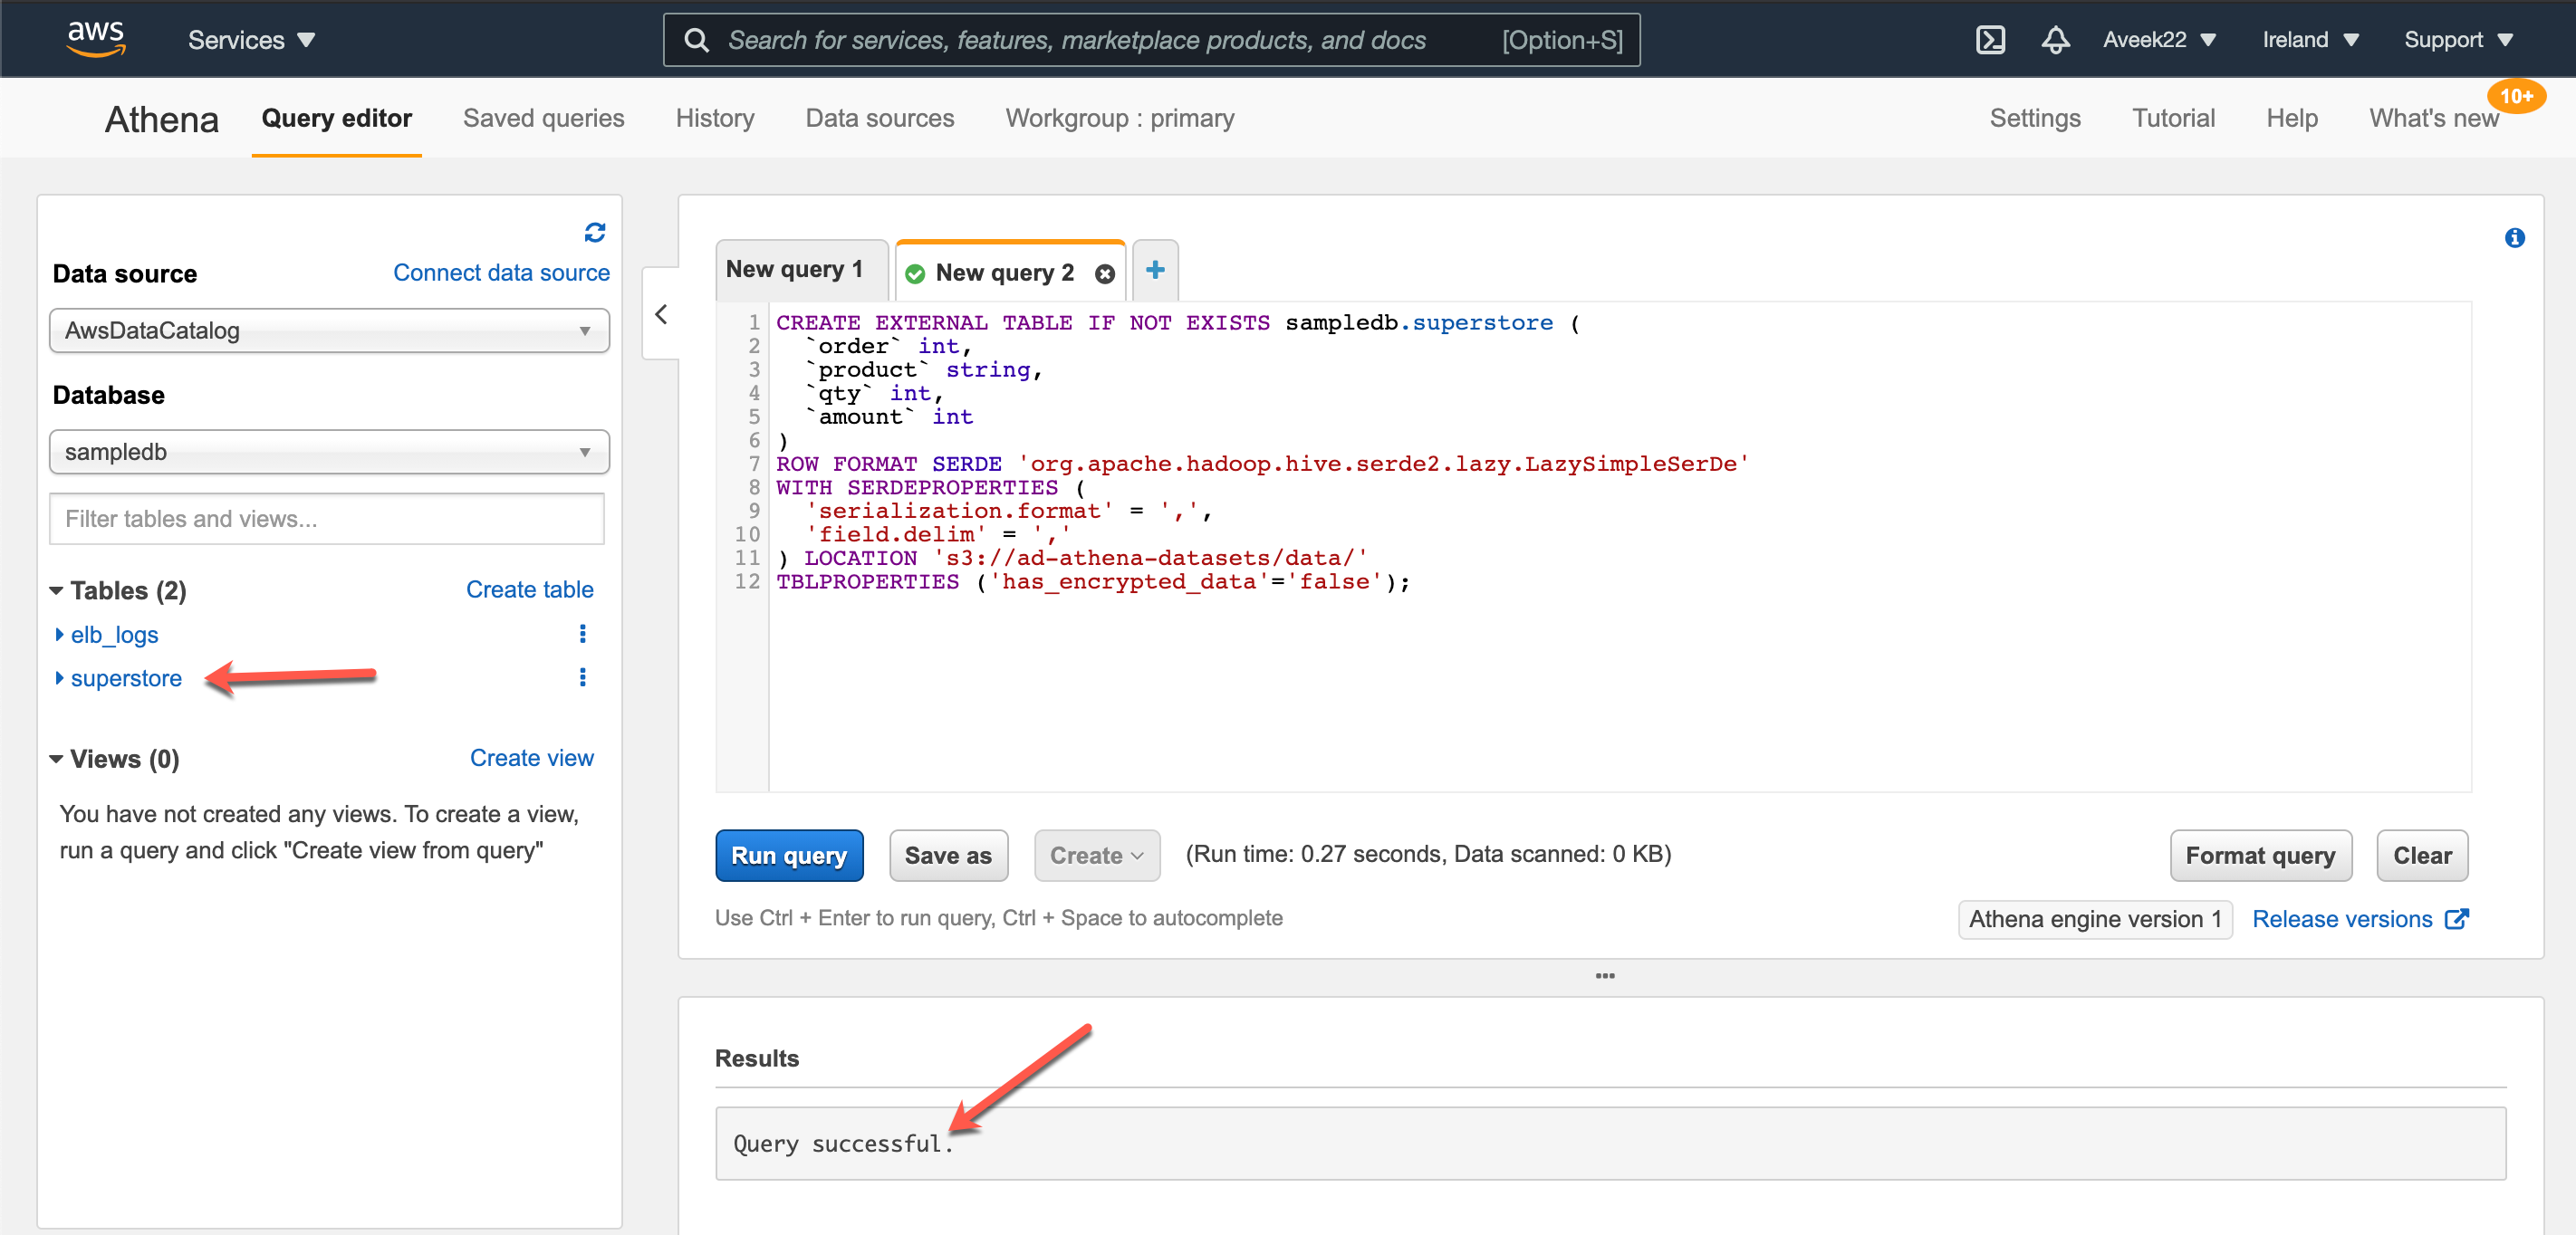Viewport: 2576px width, 1235px height.
Task: Switch to the New query 1 tab
Action: click(x=794, y=270)
